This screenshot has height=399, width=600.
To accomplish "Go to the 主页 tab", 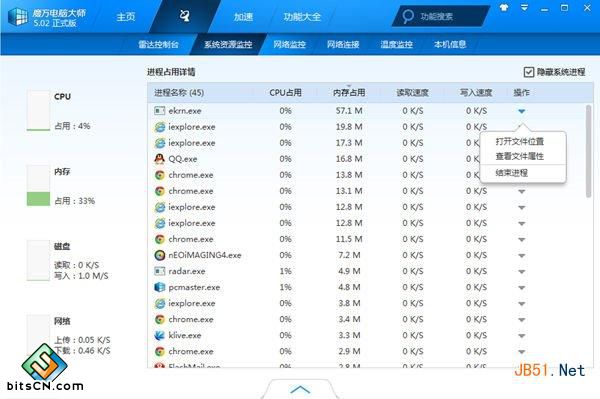I will 126,17.
